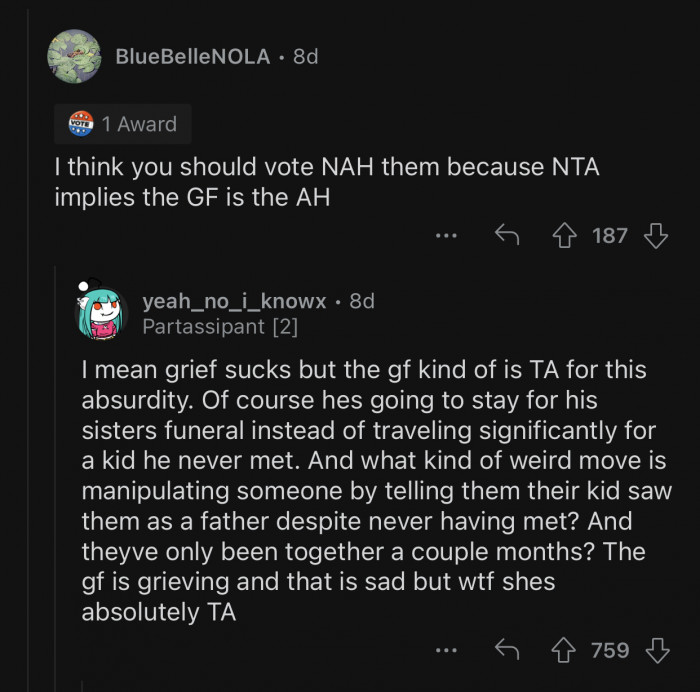This screenshot has height=692, width=700.
Task: Click the 8d timestamp beside yeah_no_i_knowx
Action: coord(360,301)
